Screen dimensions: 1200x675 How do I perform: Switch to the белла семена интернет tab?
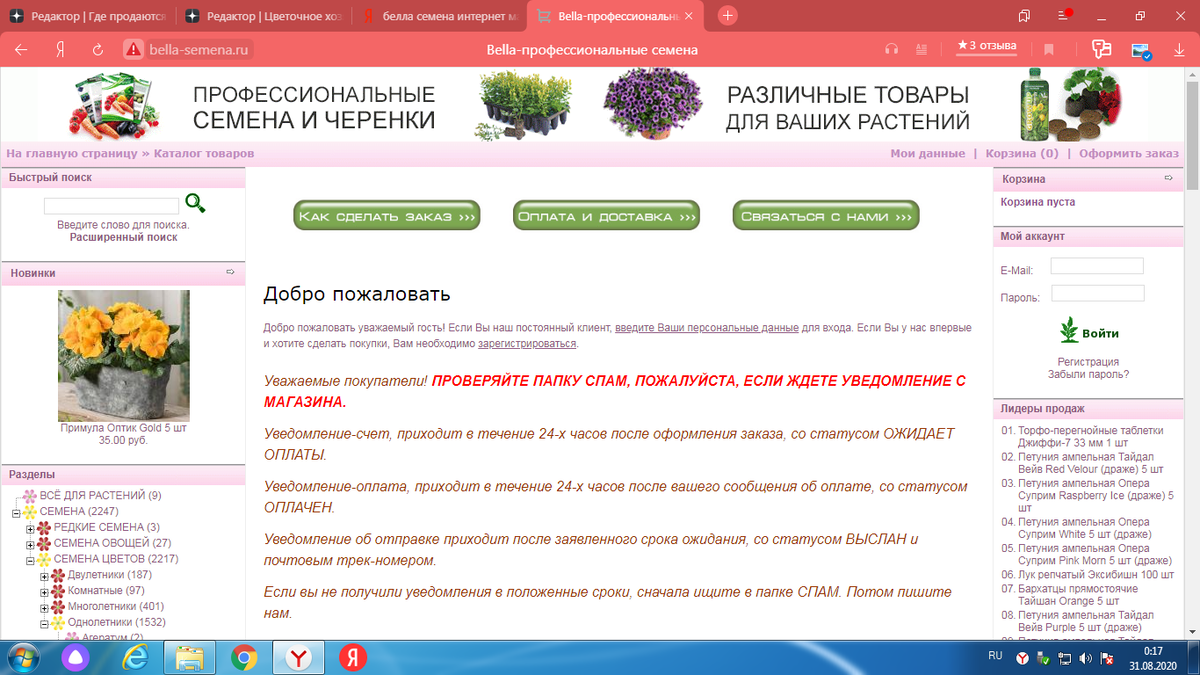coord(439,16)
